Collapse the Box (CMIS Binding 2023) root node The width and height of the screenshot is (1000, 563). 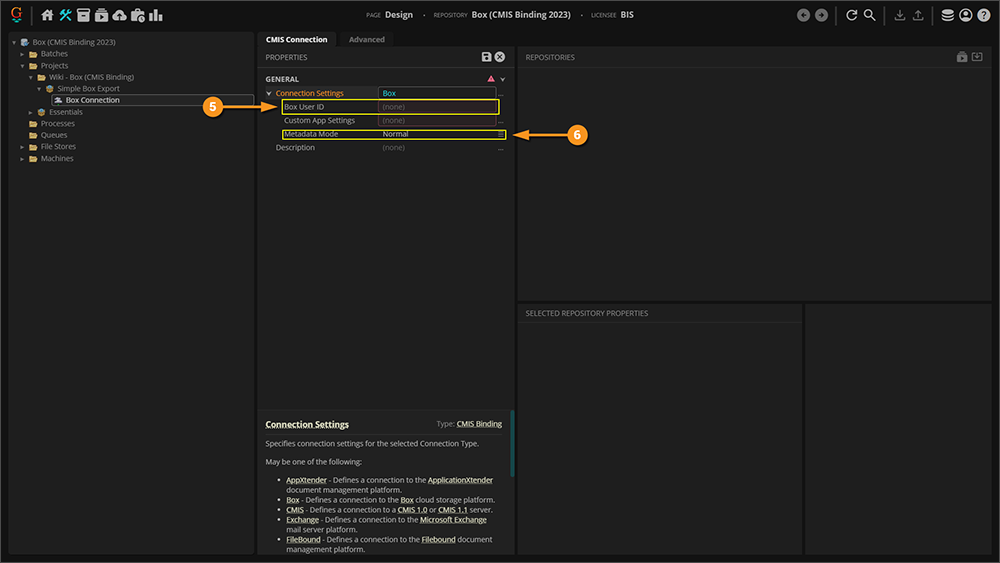pos(14,42)
